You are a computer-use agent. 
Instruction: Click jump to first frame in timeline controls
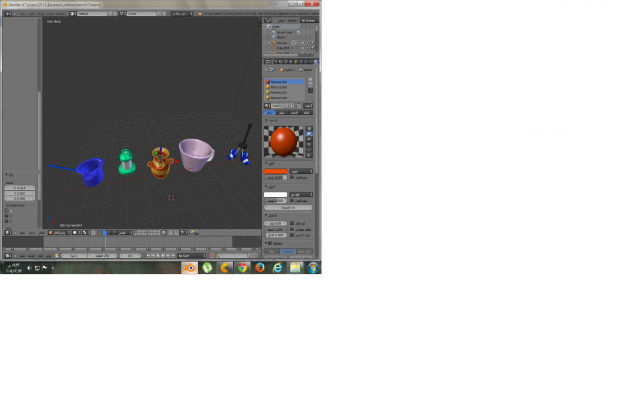[x=148, y=256]
